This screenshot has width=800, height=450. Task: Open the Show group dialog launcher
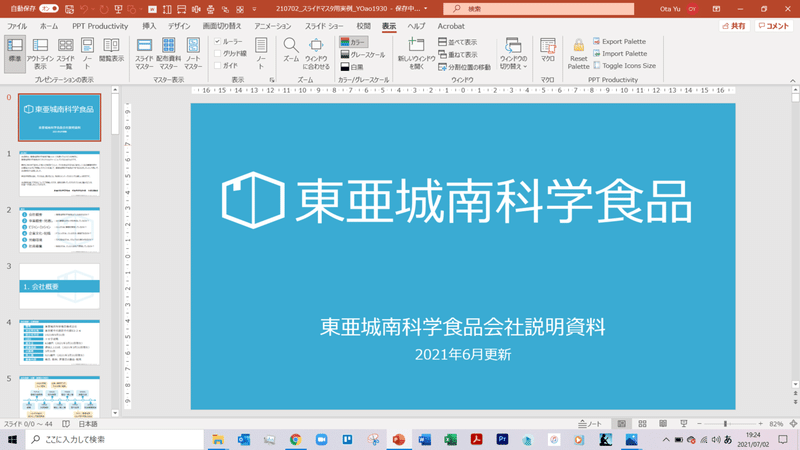272,80
